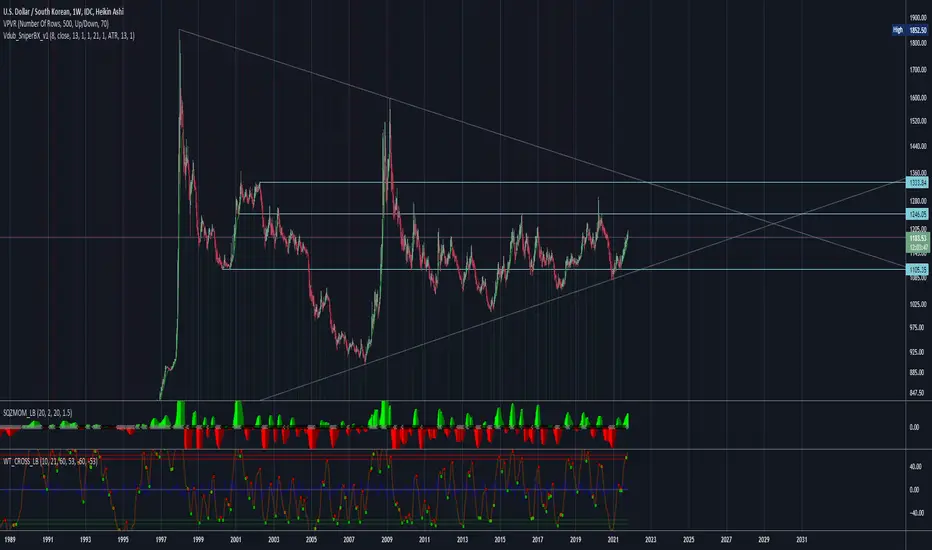Click the 2031 label on time axis
Screen dimensions: 932x550
click(802, 540)
